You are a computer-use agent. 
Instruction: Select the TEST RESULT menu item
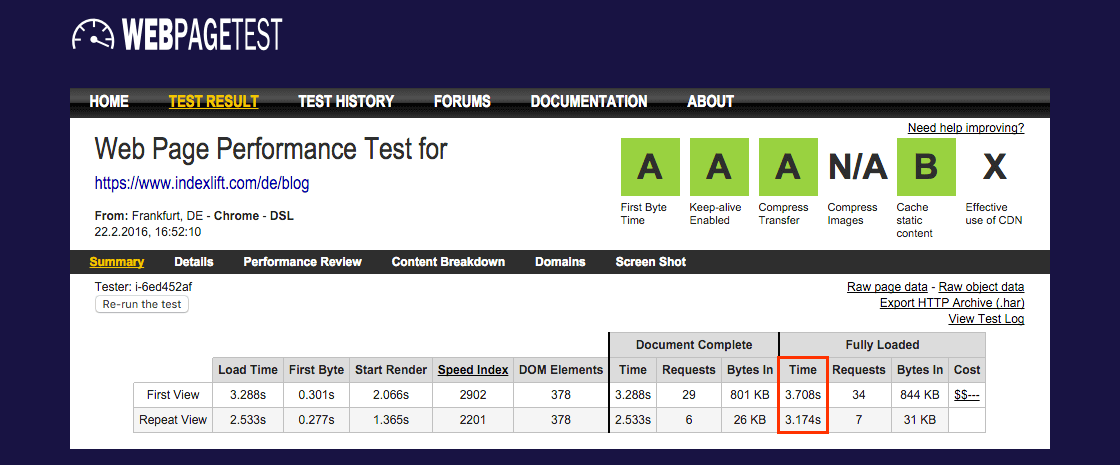click(x=214, y=101)
